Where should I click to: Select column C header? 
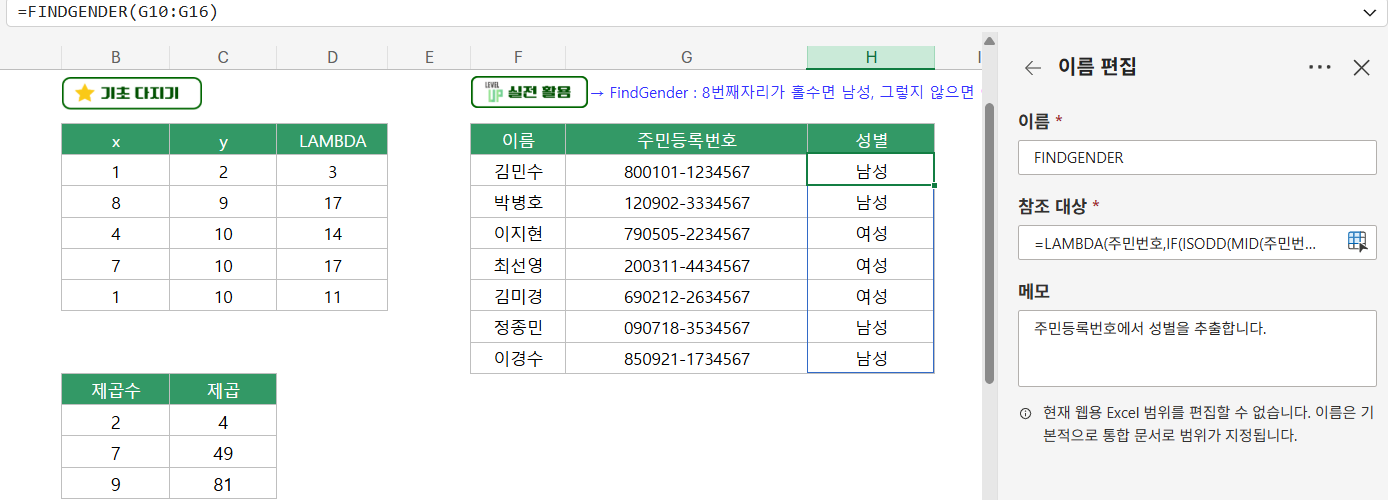223,57
